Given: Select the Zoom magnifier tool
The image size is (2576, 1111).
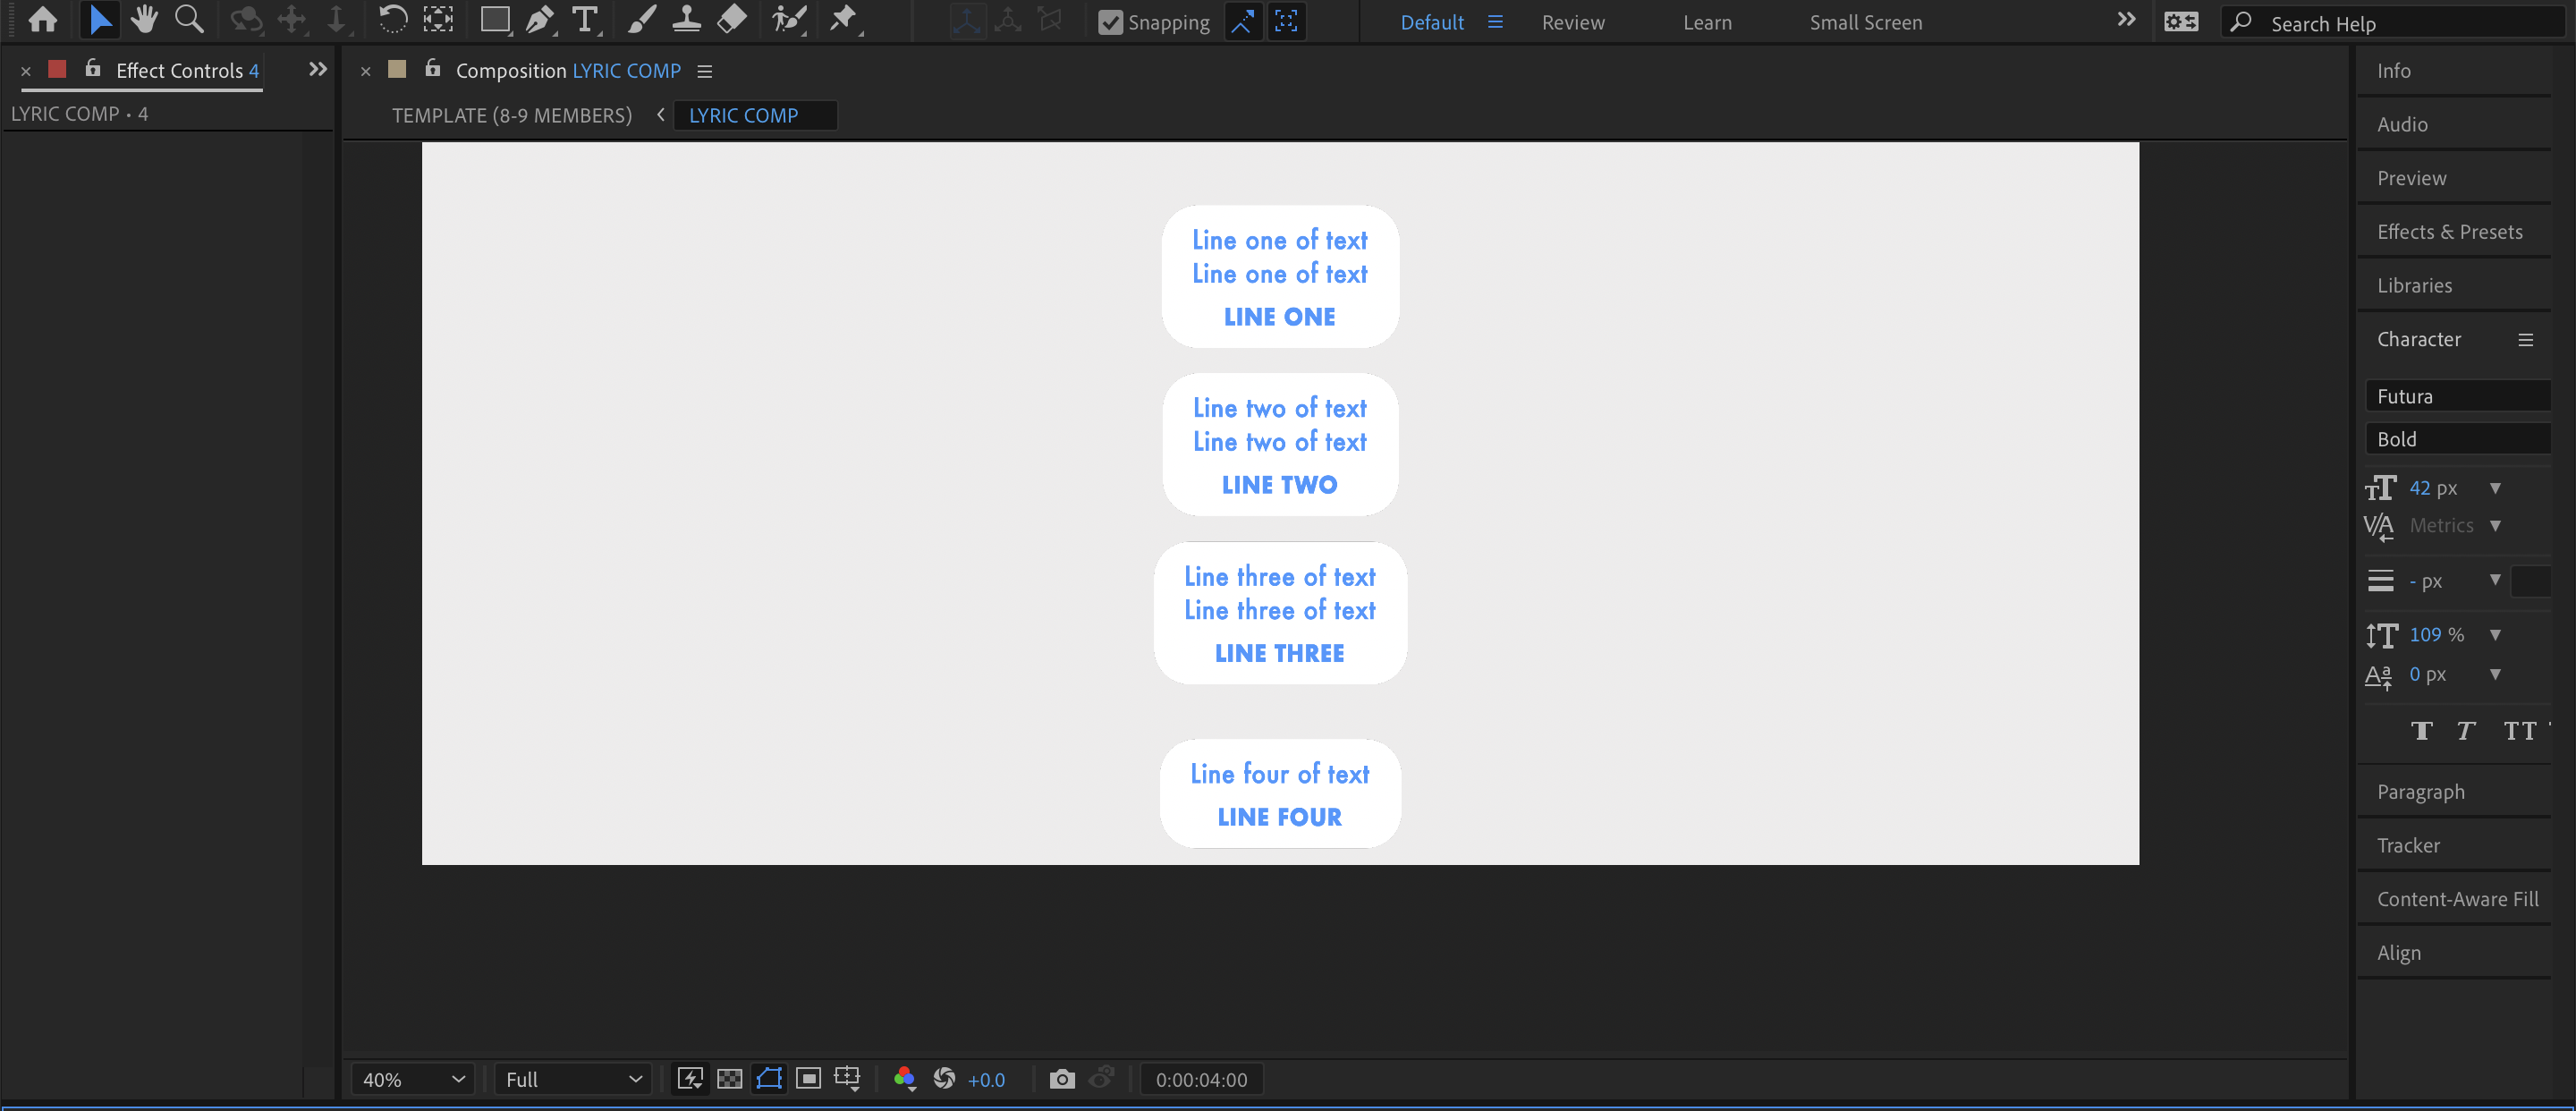Looking at the screenshot, I should [188, 19].
